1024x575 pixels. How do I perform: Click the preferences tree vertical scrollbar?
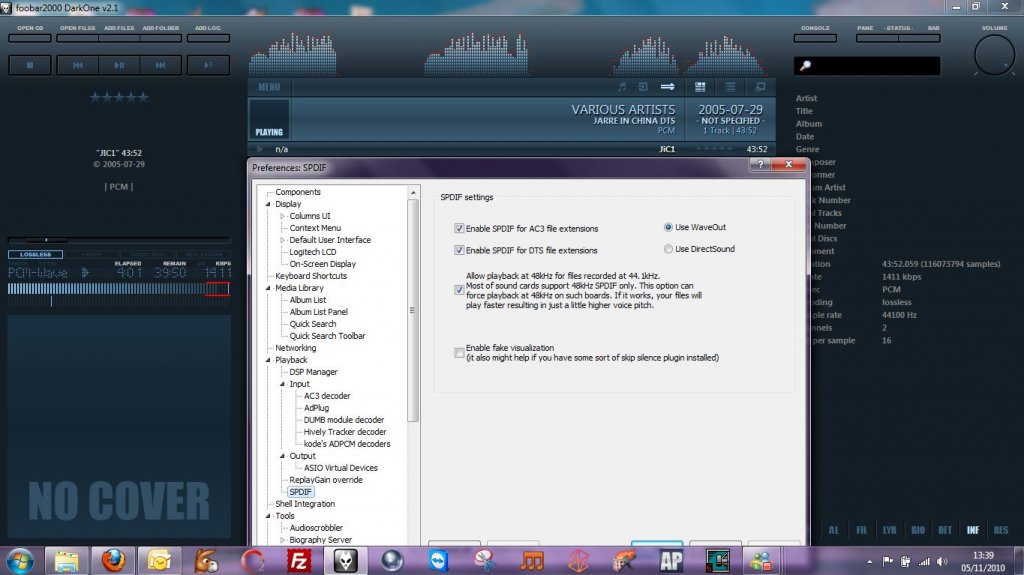coord(413,310)
